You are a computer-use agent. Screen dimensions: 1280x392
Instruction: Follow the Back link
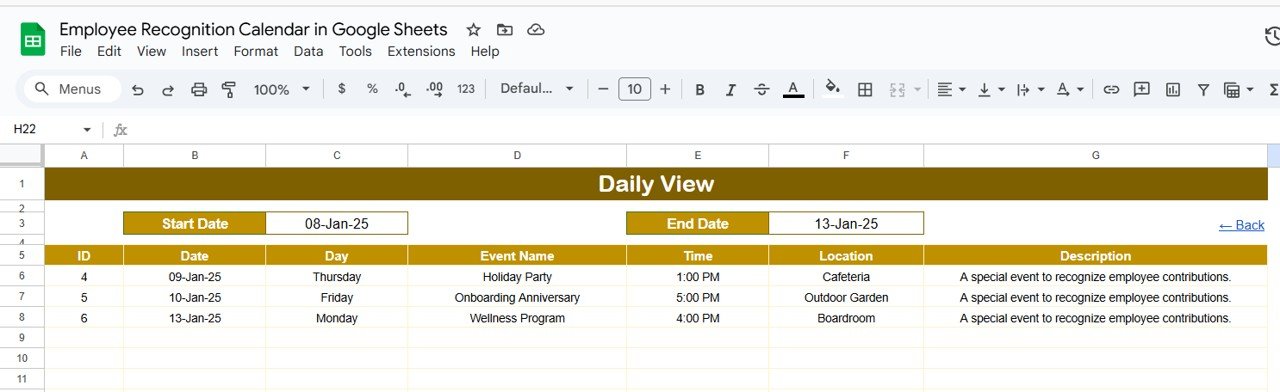(1242, 225)
